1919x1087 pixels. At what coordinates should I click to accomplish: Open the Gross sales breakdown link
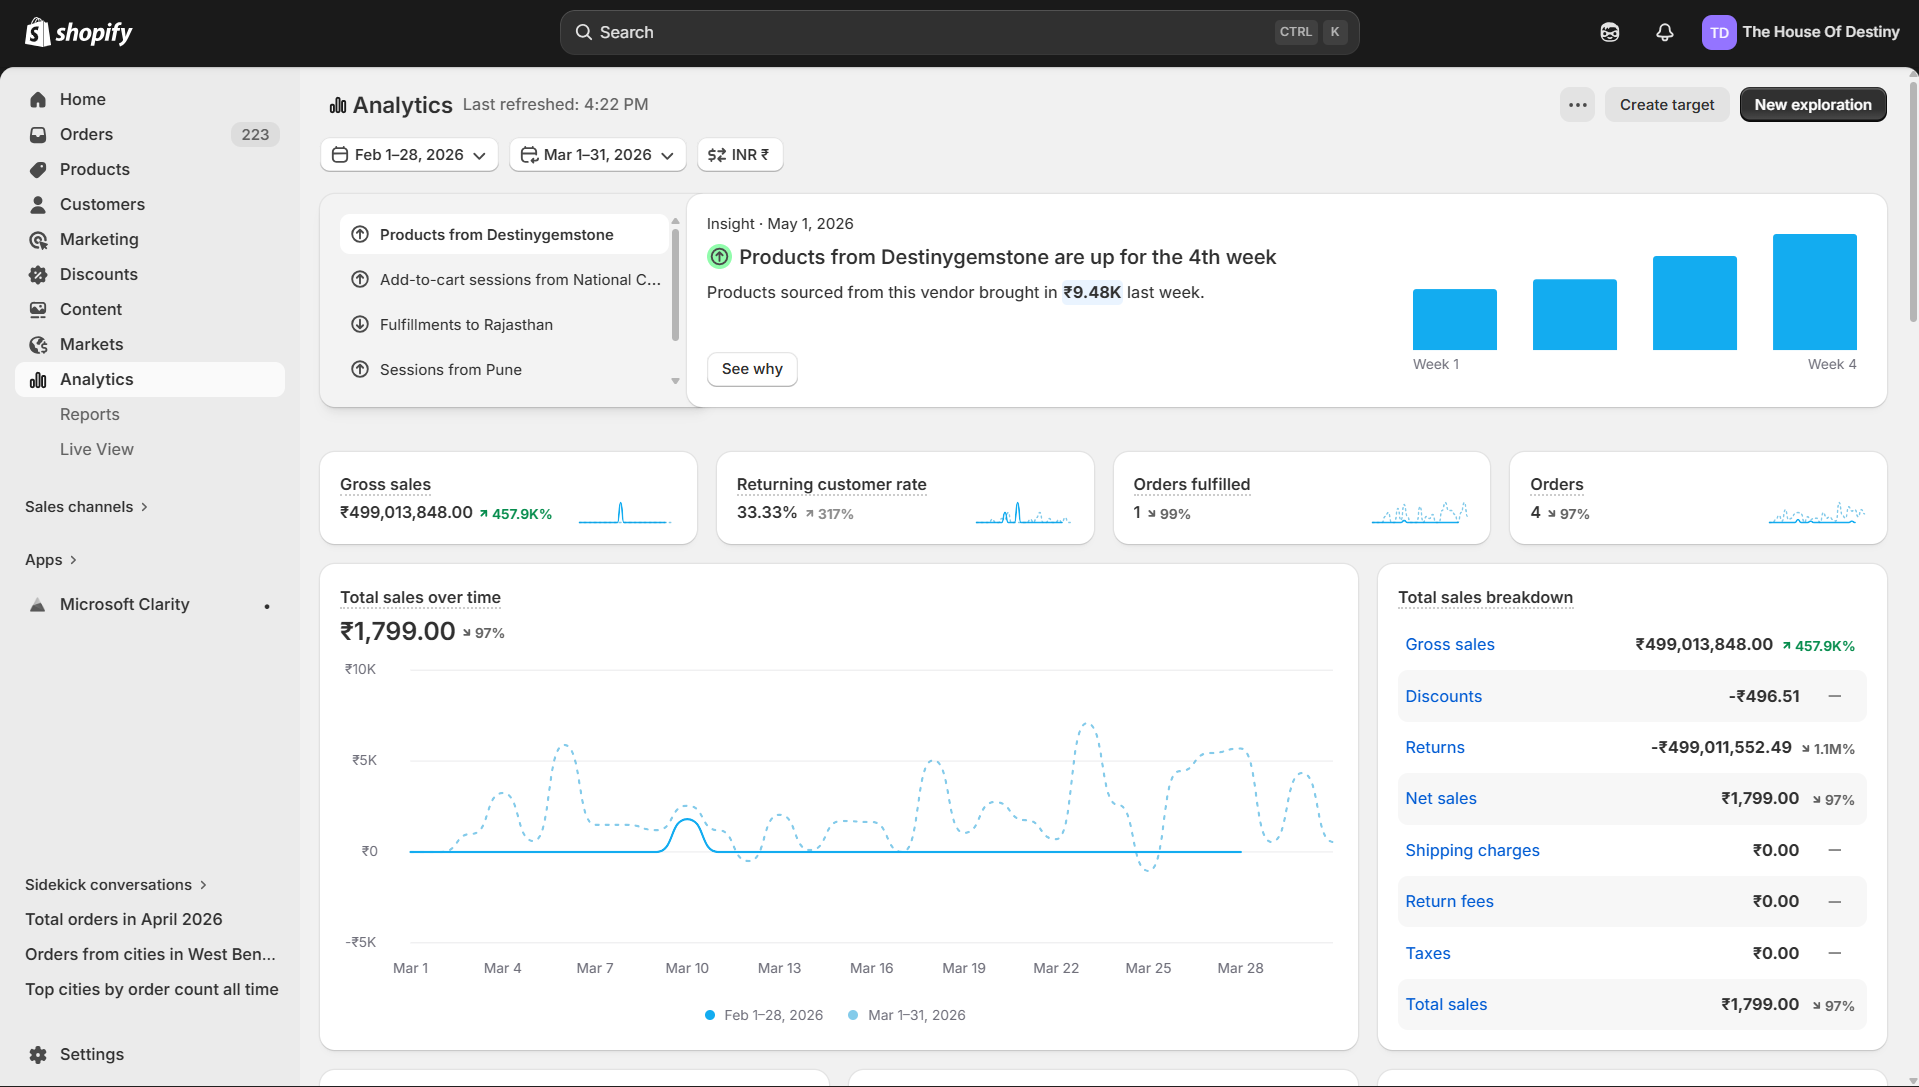1449,645
